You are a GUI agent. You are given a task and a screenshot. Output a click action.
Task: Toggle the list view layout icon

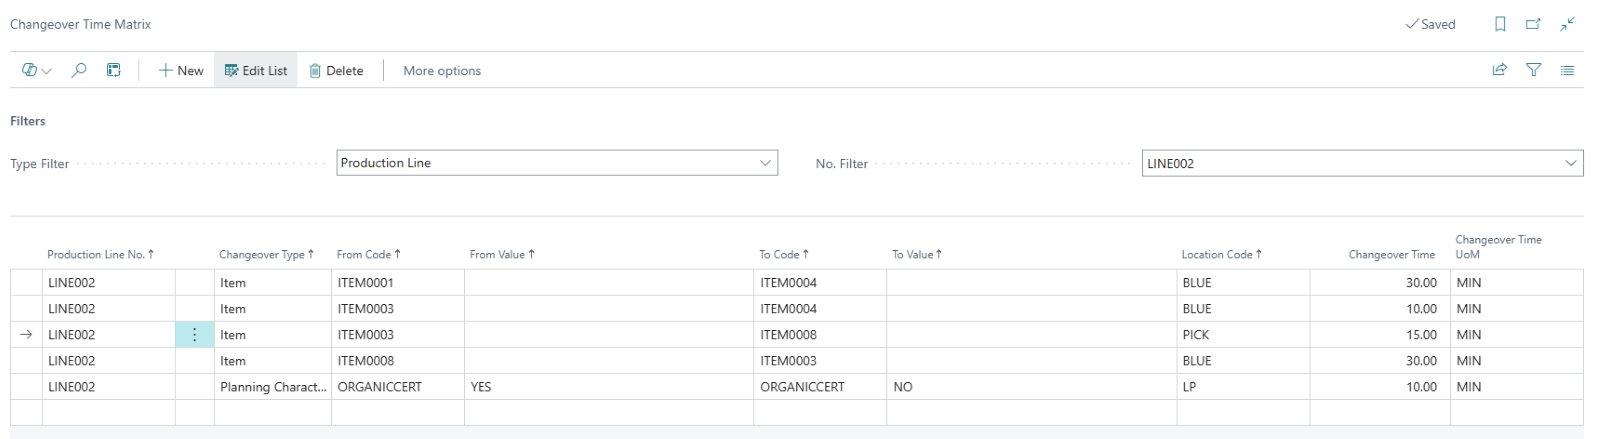pyautogui.click(x=1567, y=70)
